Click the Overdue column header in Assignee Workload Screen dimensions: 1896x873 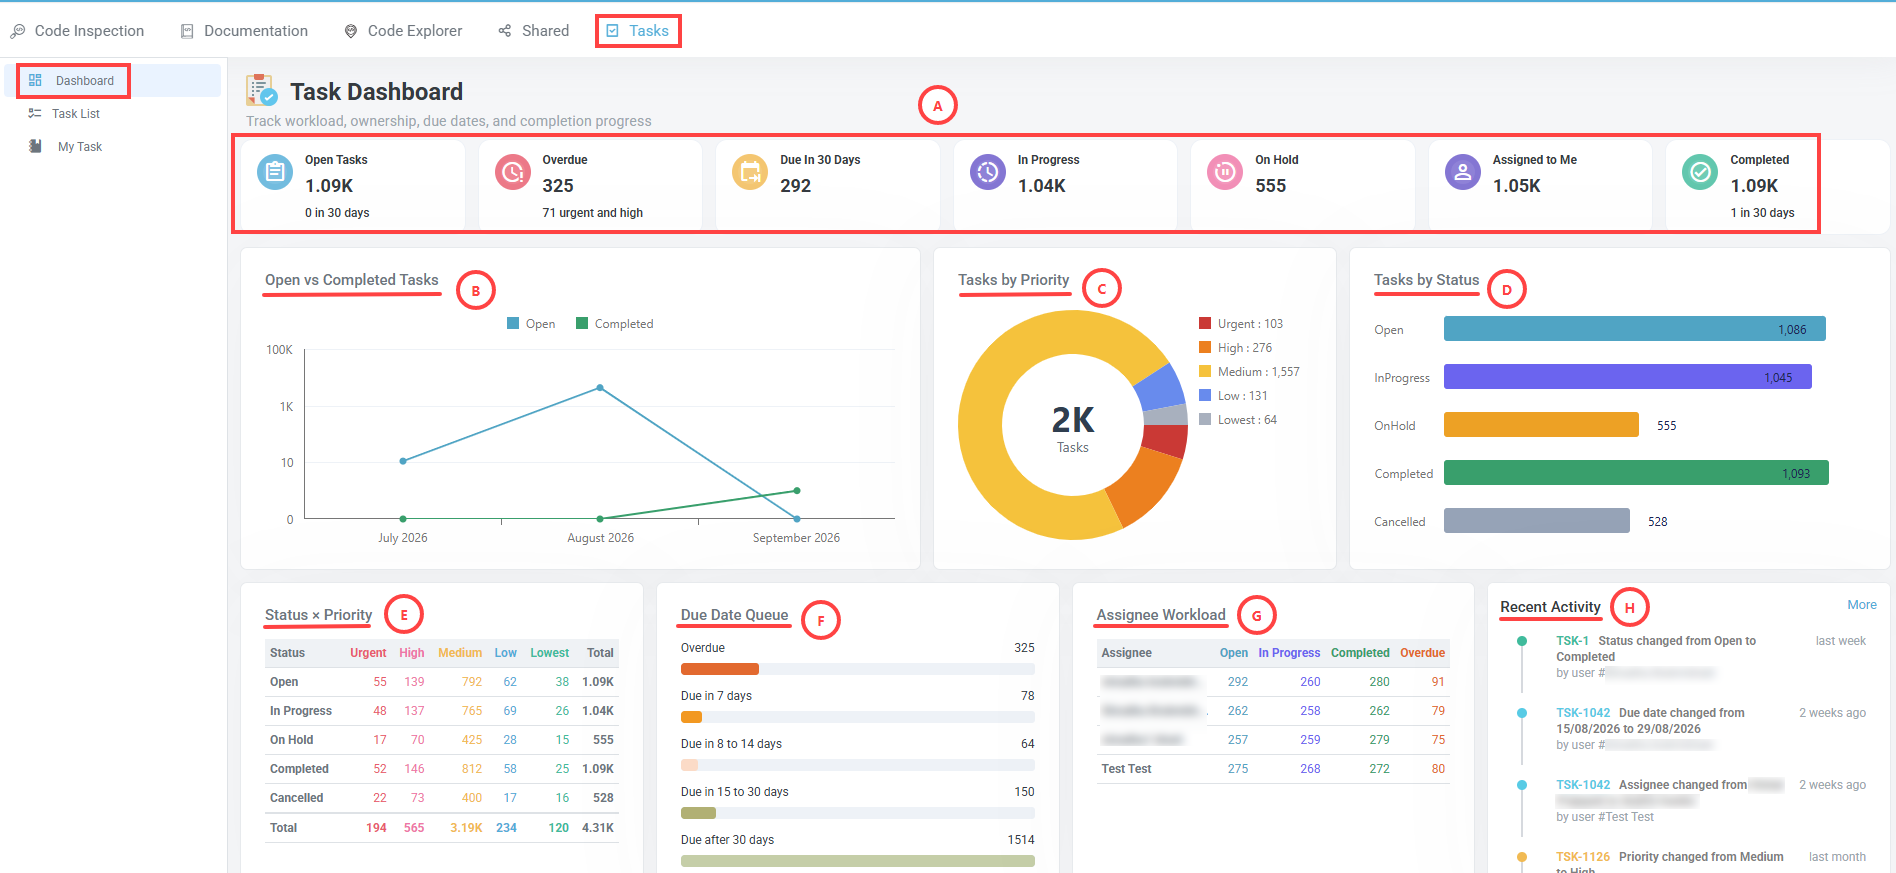[x=1422, y=653]
